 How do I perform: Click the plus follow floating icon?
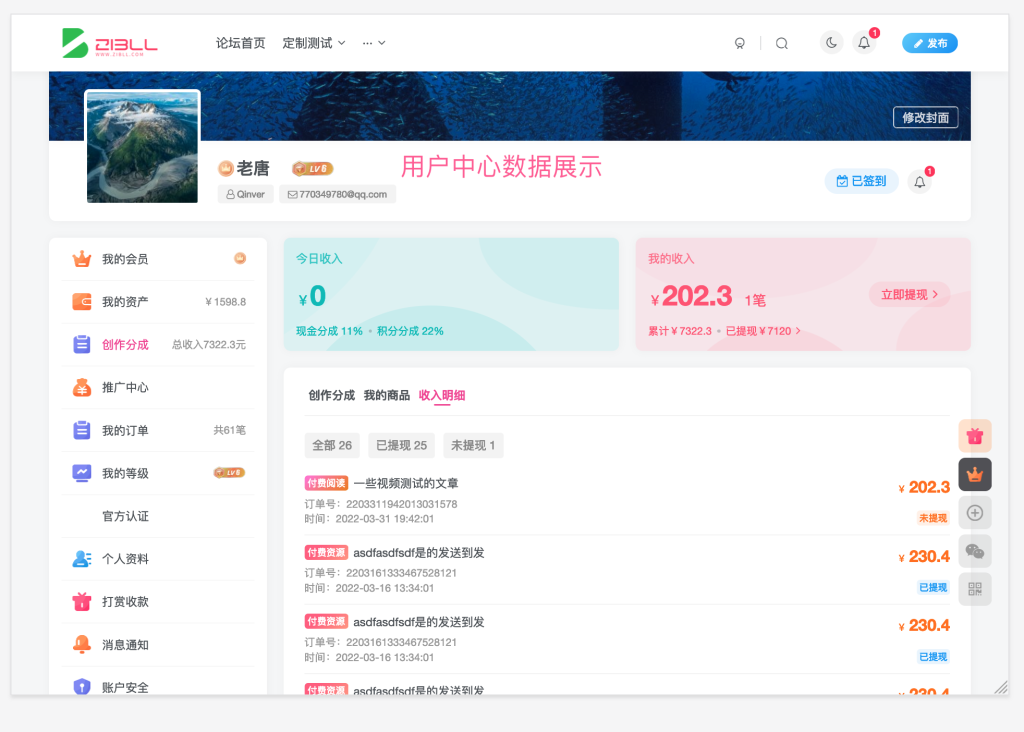(x=975, y=512)
